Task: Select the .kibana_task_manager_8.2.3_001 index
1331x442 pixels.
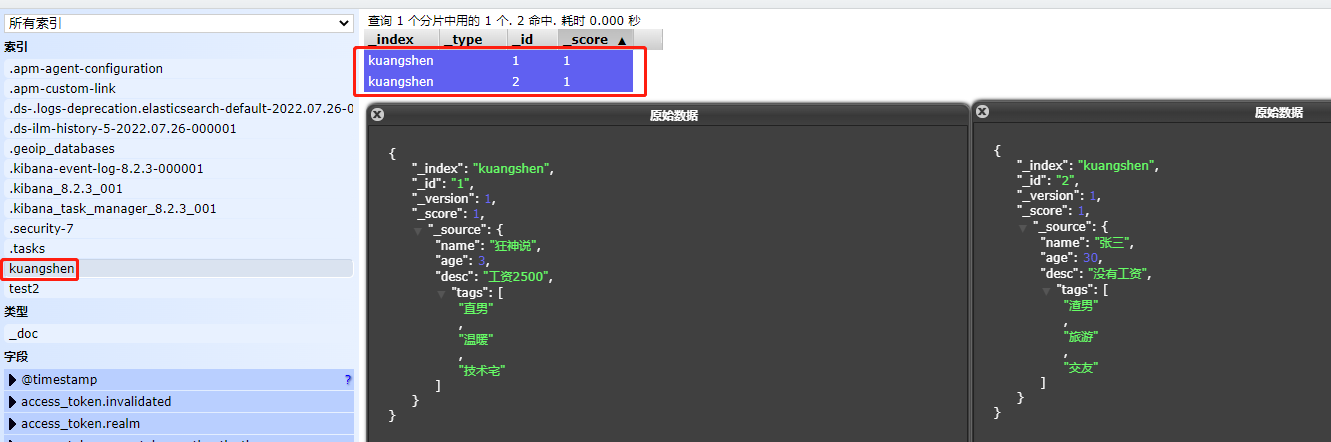Action: (178, 209)
